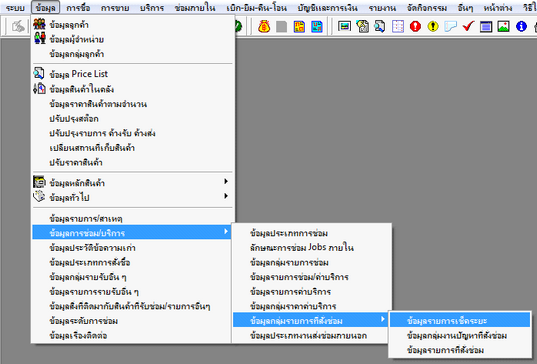This screenshot has width=537, height=364.
Task: Open the รายงาน menu in menu bar
Action: coord(382,8)
